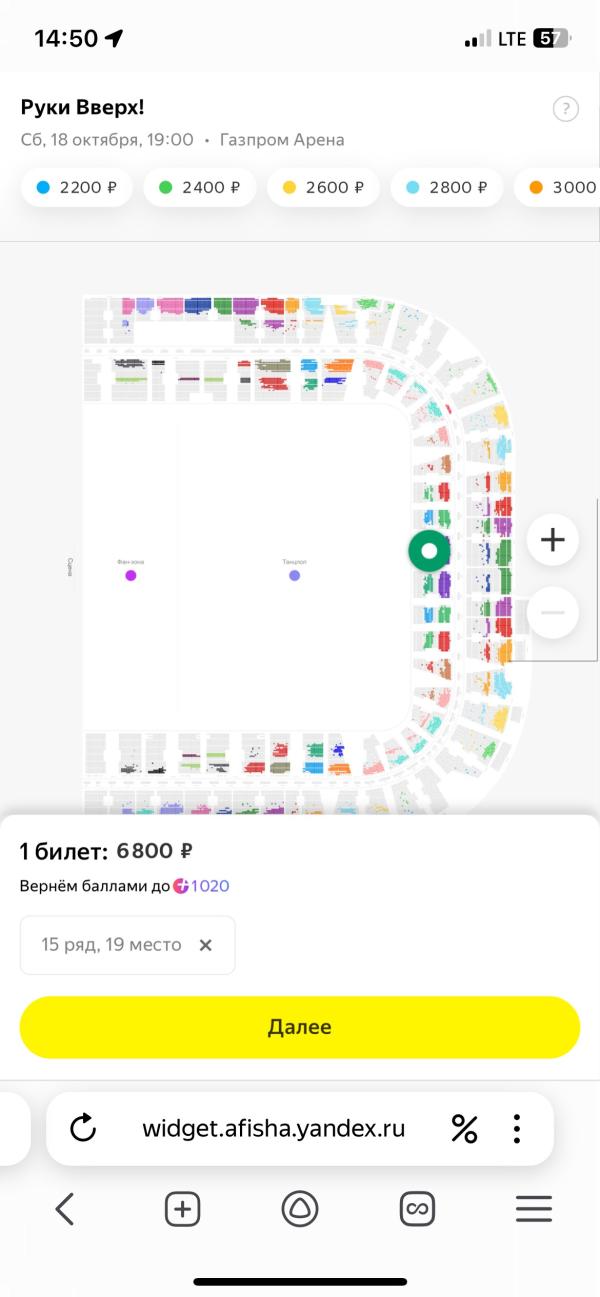The image size is (600, 1297).
Task: Filter seats by 2600 ₽ price
Action: [323, 187]
